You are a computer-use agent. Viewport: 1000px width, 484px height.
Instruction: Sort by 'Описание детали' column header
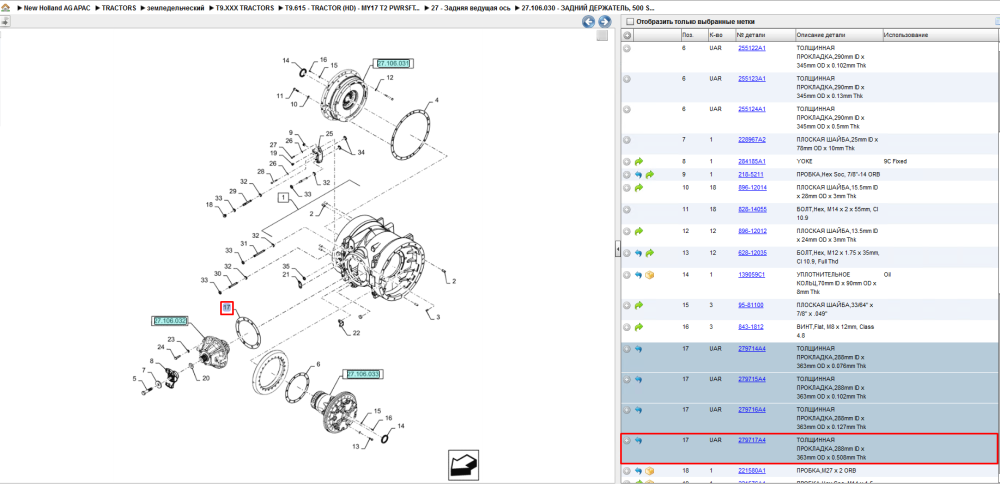tap(821, 35)
